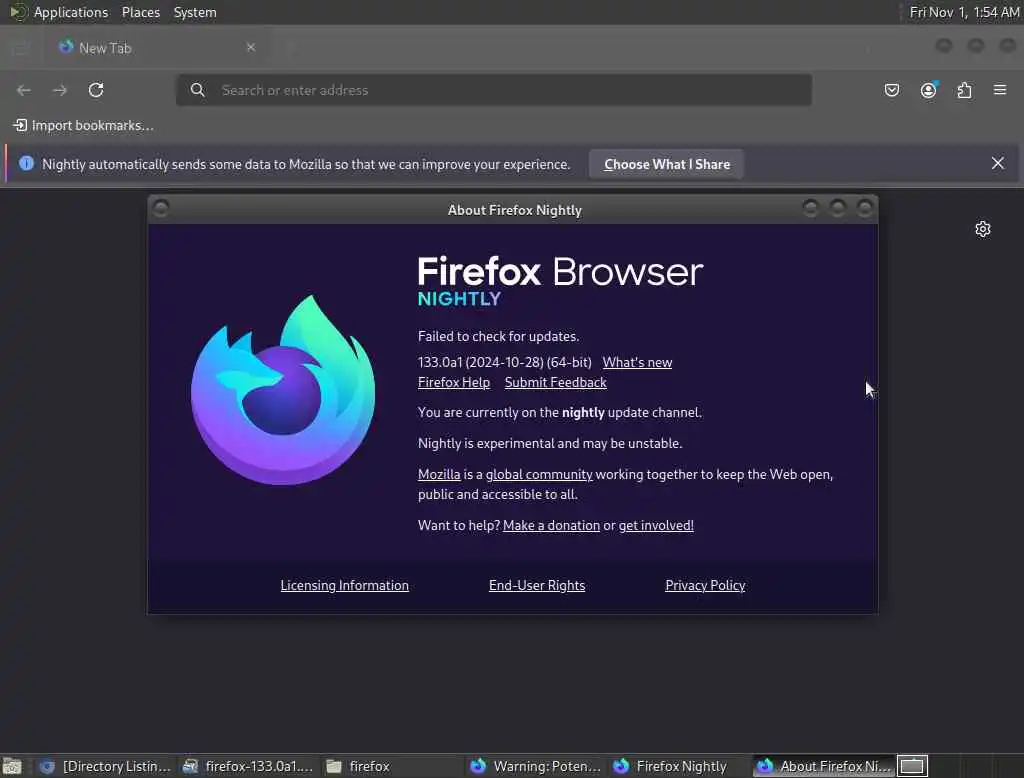Switch to firefox-133.0a1 taskbar window
1024x778 pixels.
(x=248, y=766)
